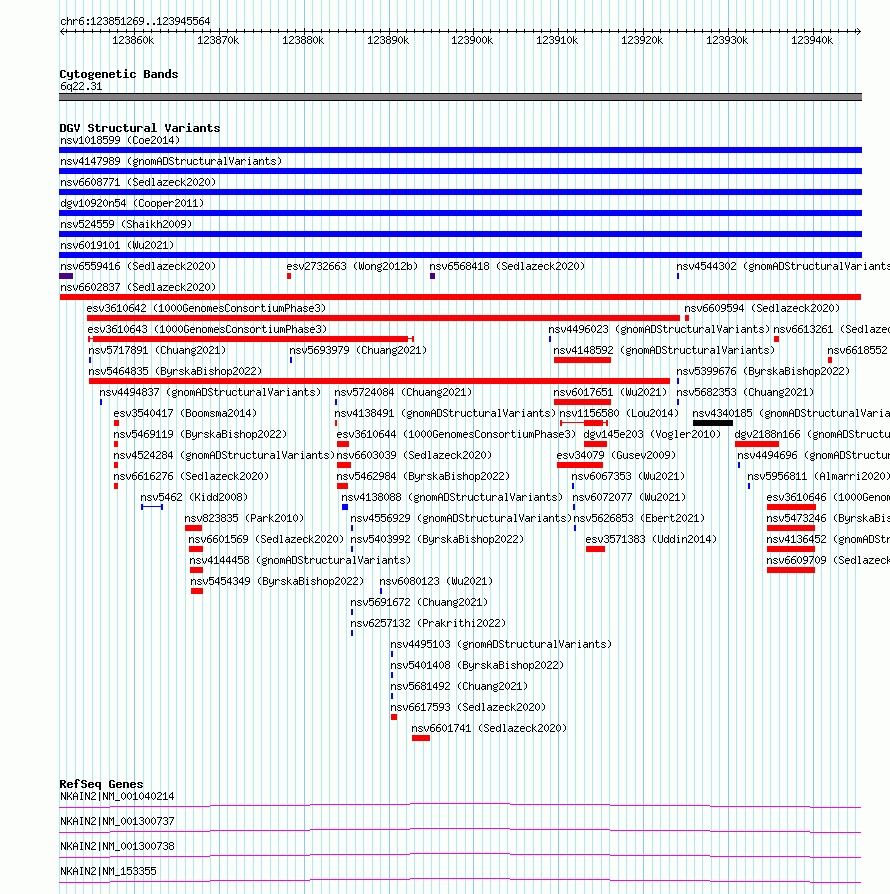Select the red bar under nsv6017651
890x894 pixels.
(x=582, y=402)
